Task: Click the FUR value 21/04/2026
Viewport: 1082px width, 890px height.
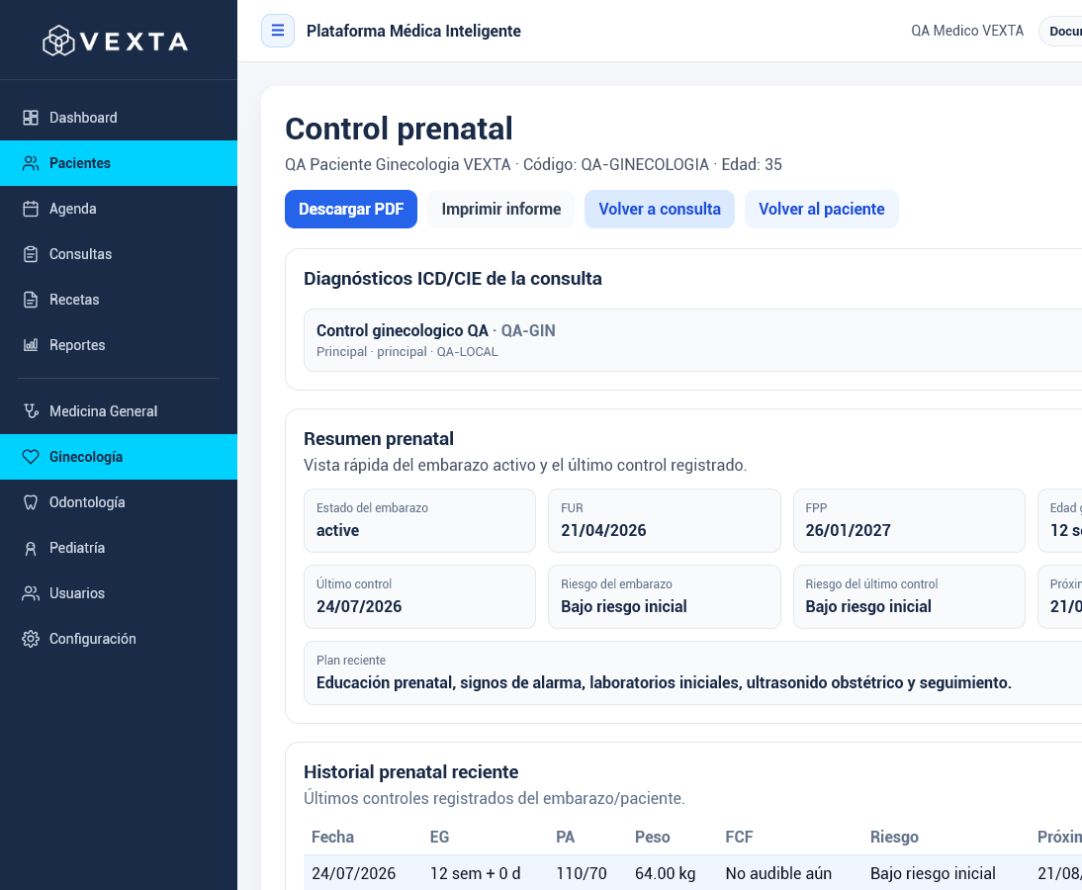Action: [x=604, y=531]
